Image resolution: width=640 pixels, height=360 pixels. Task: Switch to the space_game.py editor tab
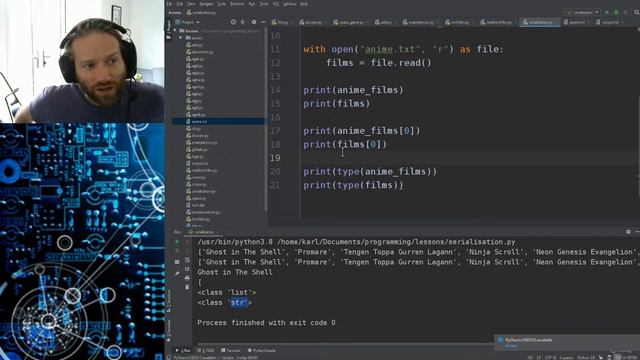tap(351, 22)
